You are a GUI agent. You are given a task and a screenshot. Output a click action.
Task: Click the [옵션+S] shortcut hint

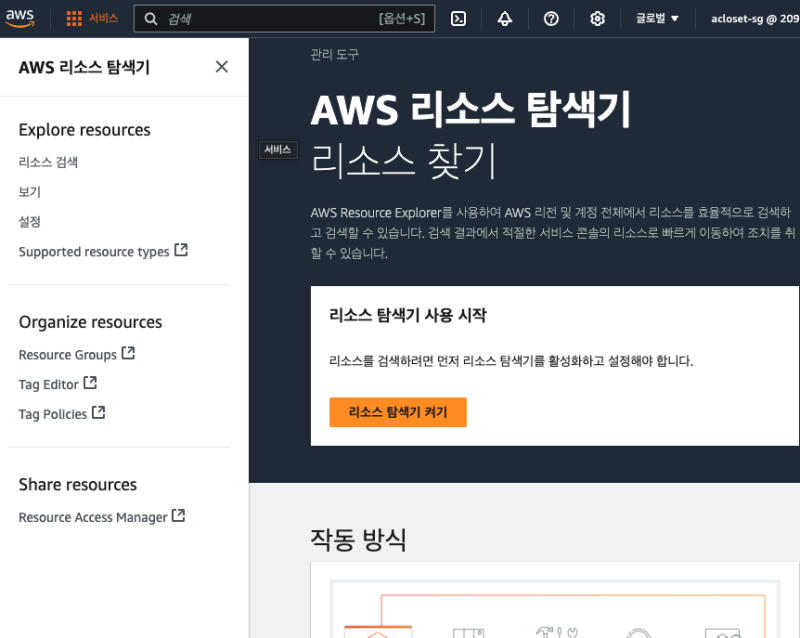click(402, 19)
